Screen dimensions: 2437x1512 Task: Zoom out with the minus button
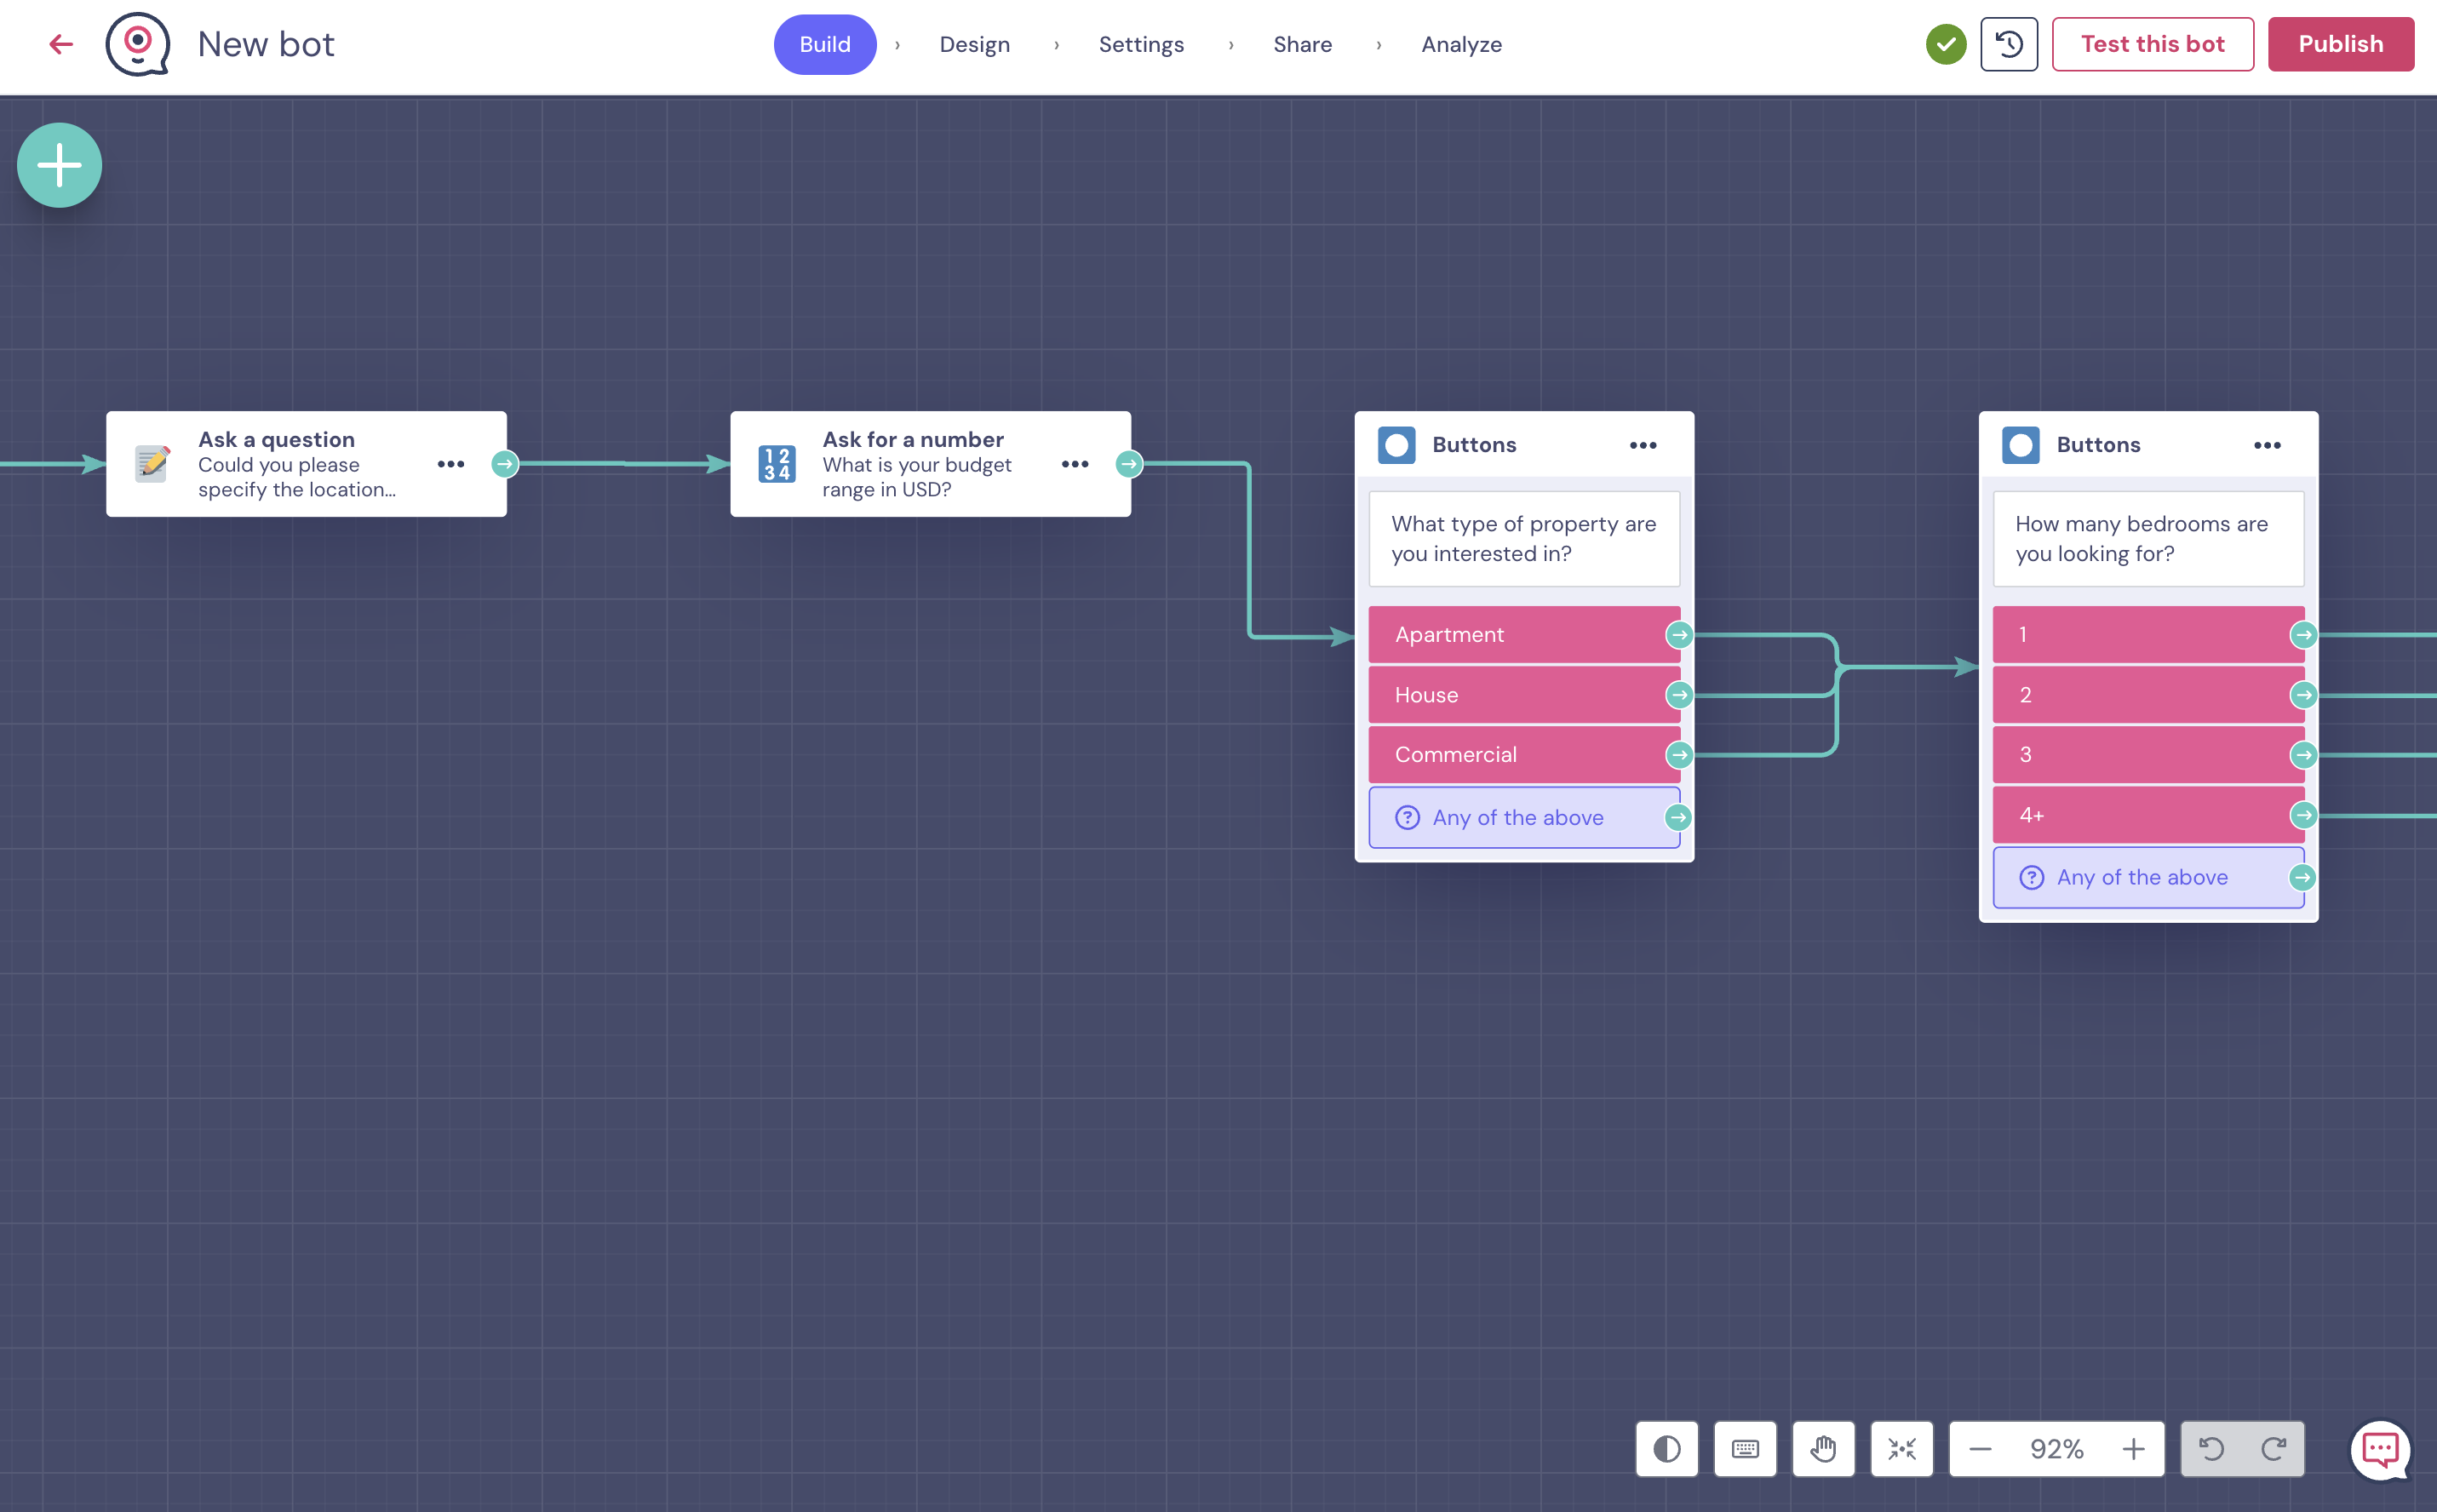pos(1980,1448)
